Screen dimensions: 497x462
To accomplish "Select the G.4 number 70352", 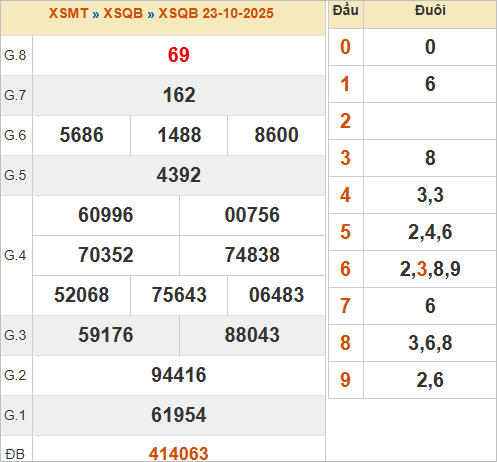I will (x=106, y=255).
